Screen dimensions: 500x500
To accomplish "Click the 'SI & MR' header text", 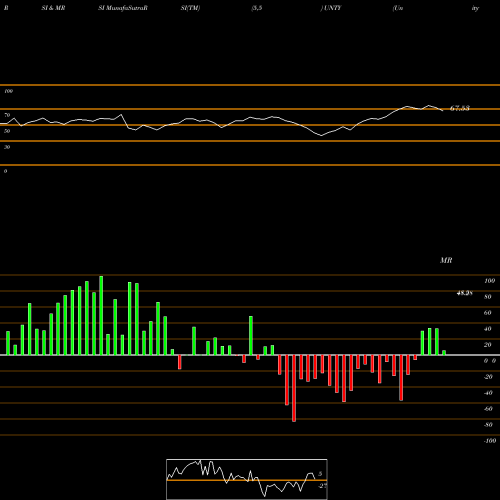I will [53, 8].
